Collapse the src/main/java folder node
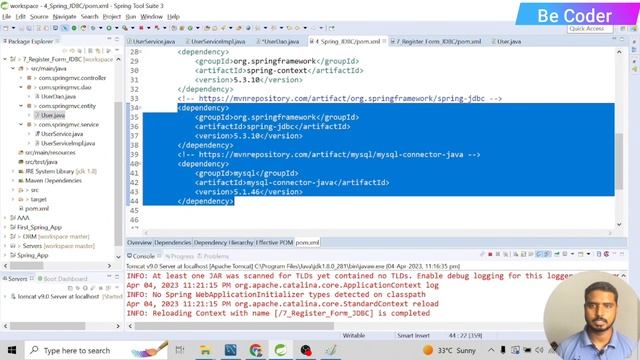 point(13,69)
